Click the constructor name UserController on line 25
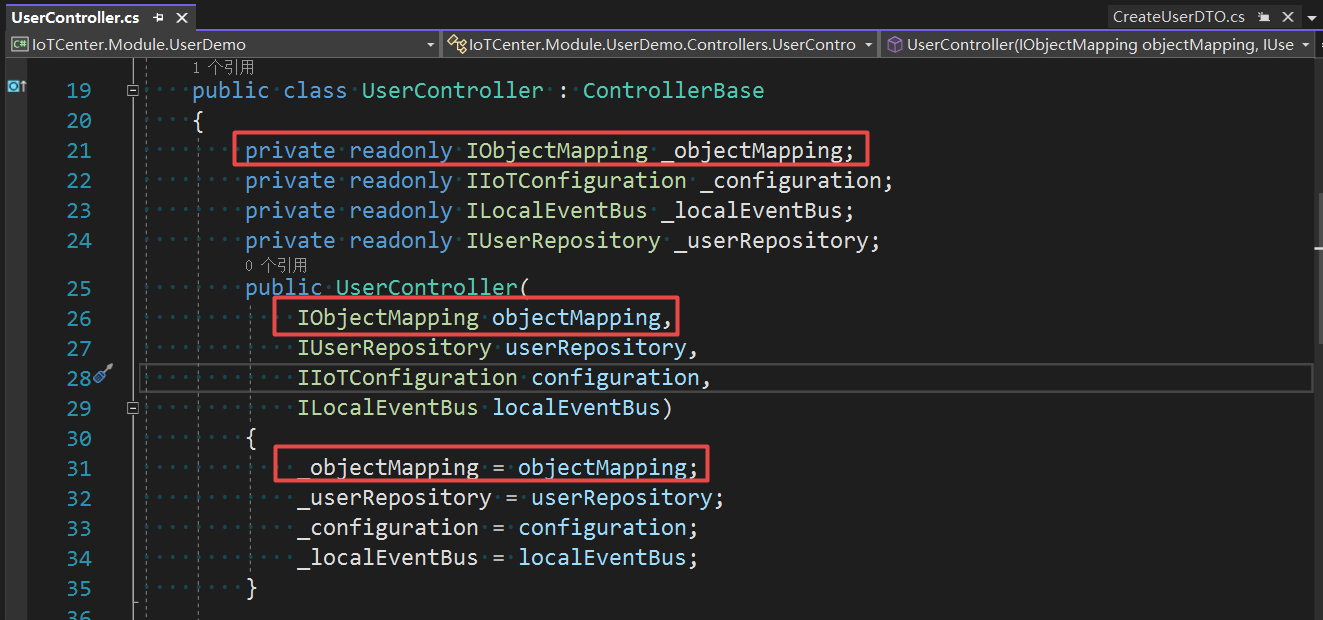This screenshot has width=1323, height=620. tap(426, 289)
